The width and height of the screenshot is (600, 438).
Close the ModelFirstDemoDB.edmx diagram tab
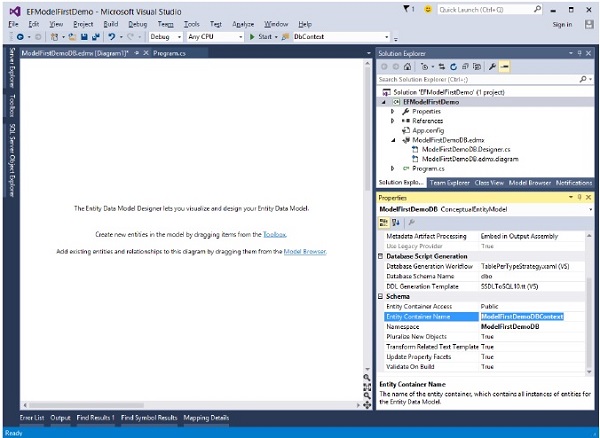click(x=146, y=53)
